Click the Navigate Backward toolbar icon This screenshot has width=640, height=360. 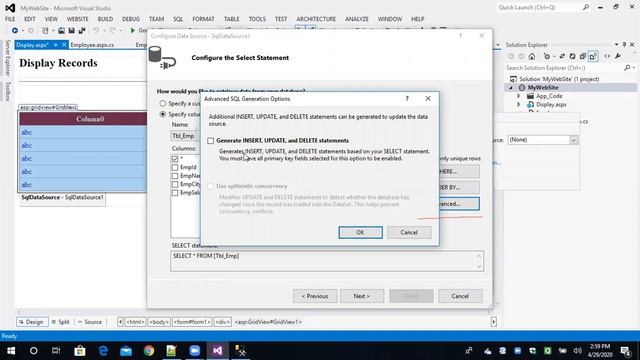coord(15,31)
